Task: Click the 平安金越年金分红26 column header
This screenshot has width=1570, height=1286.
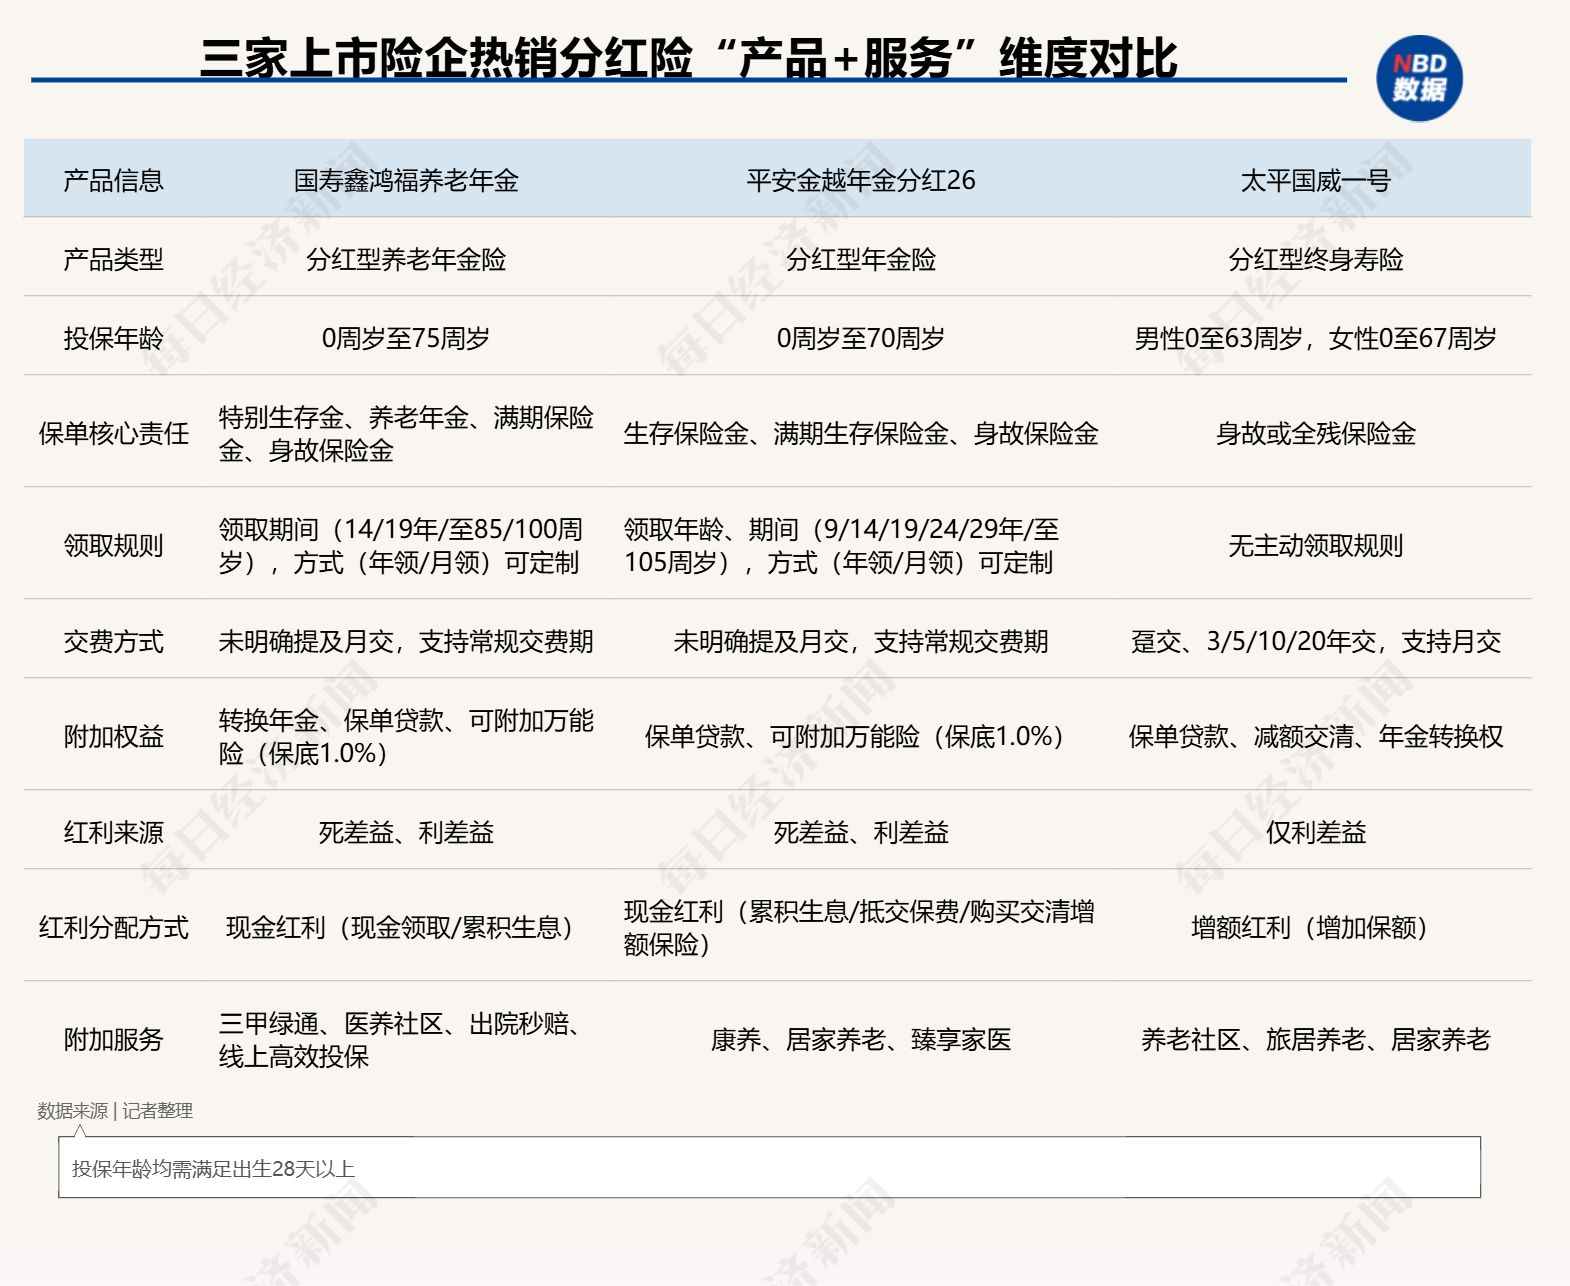Action: (860, 180)
